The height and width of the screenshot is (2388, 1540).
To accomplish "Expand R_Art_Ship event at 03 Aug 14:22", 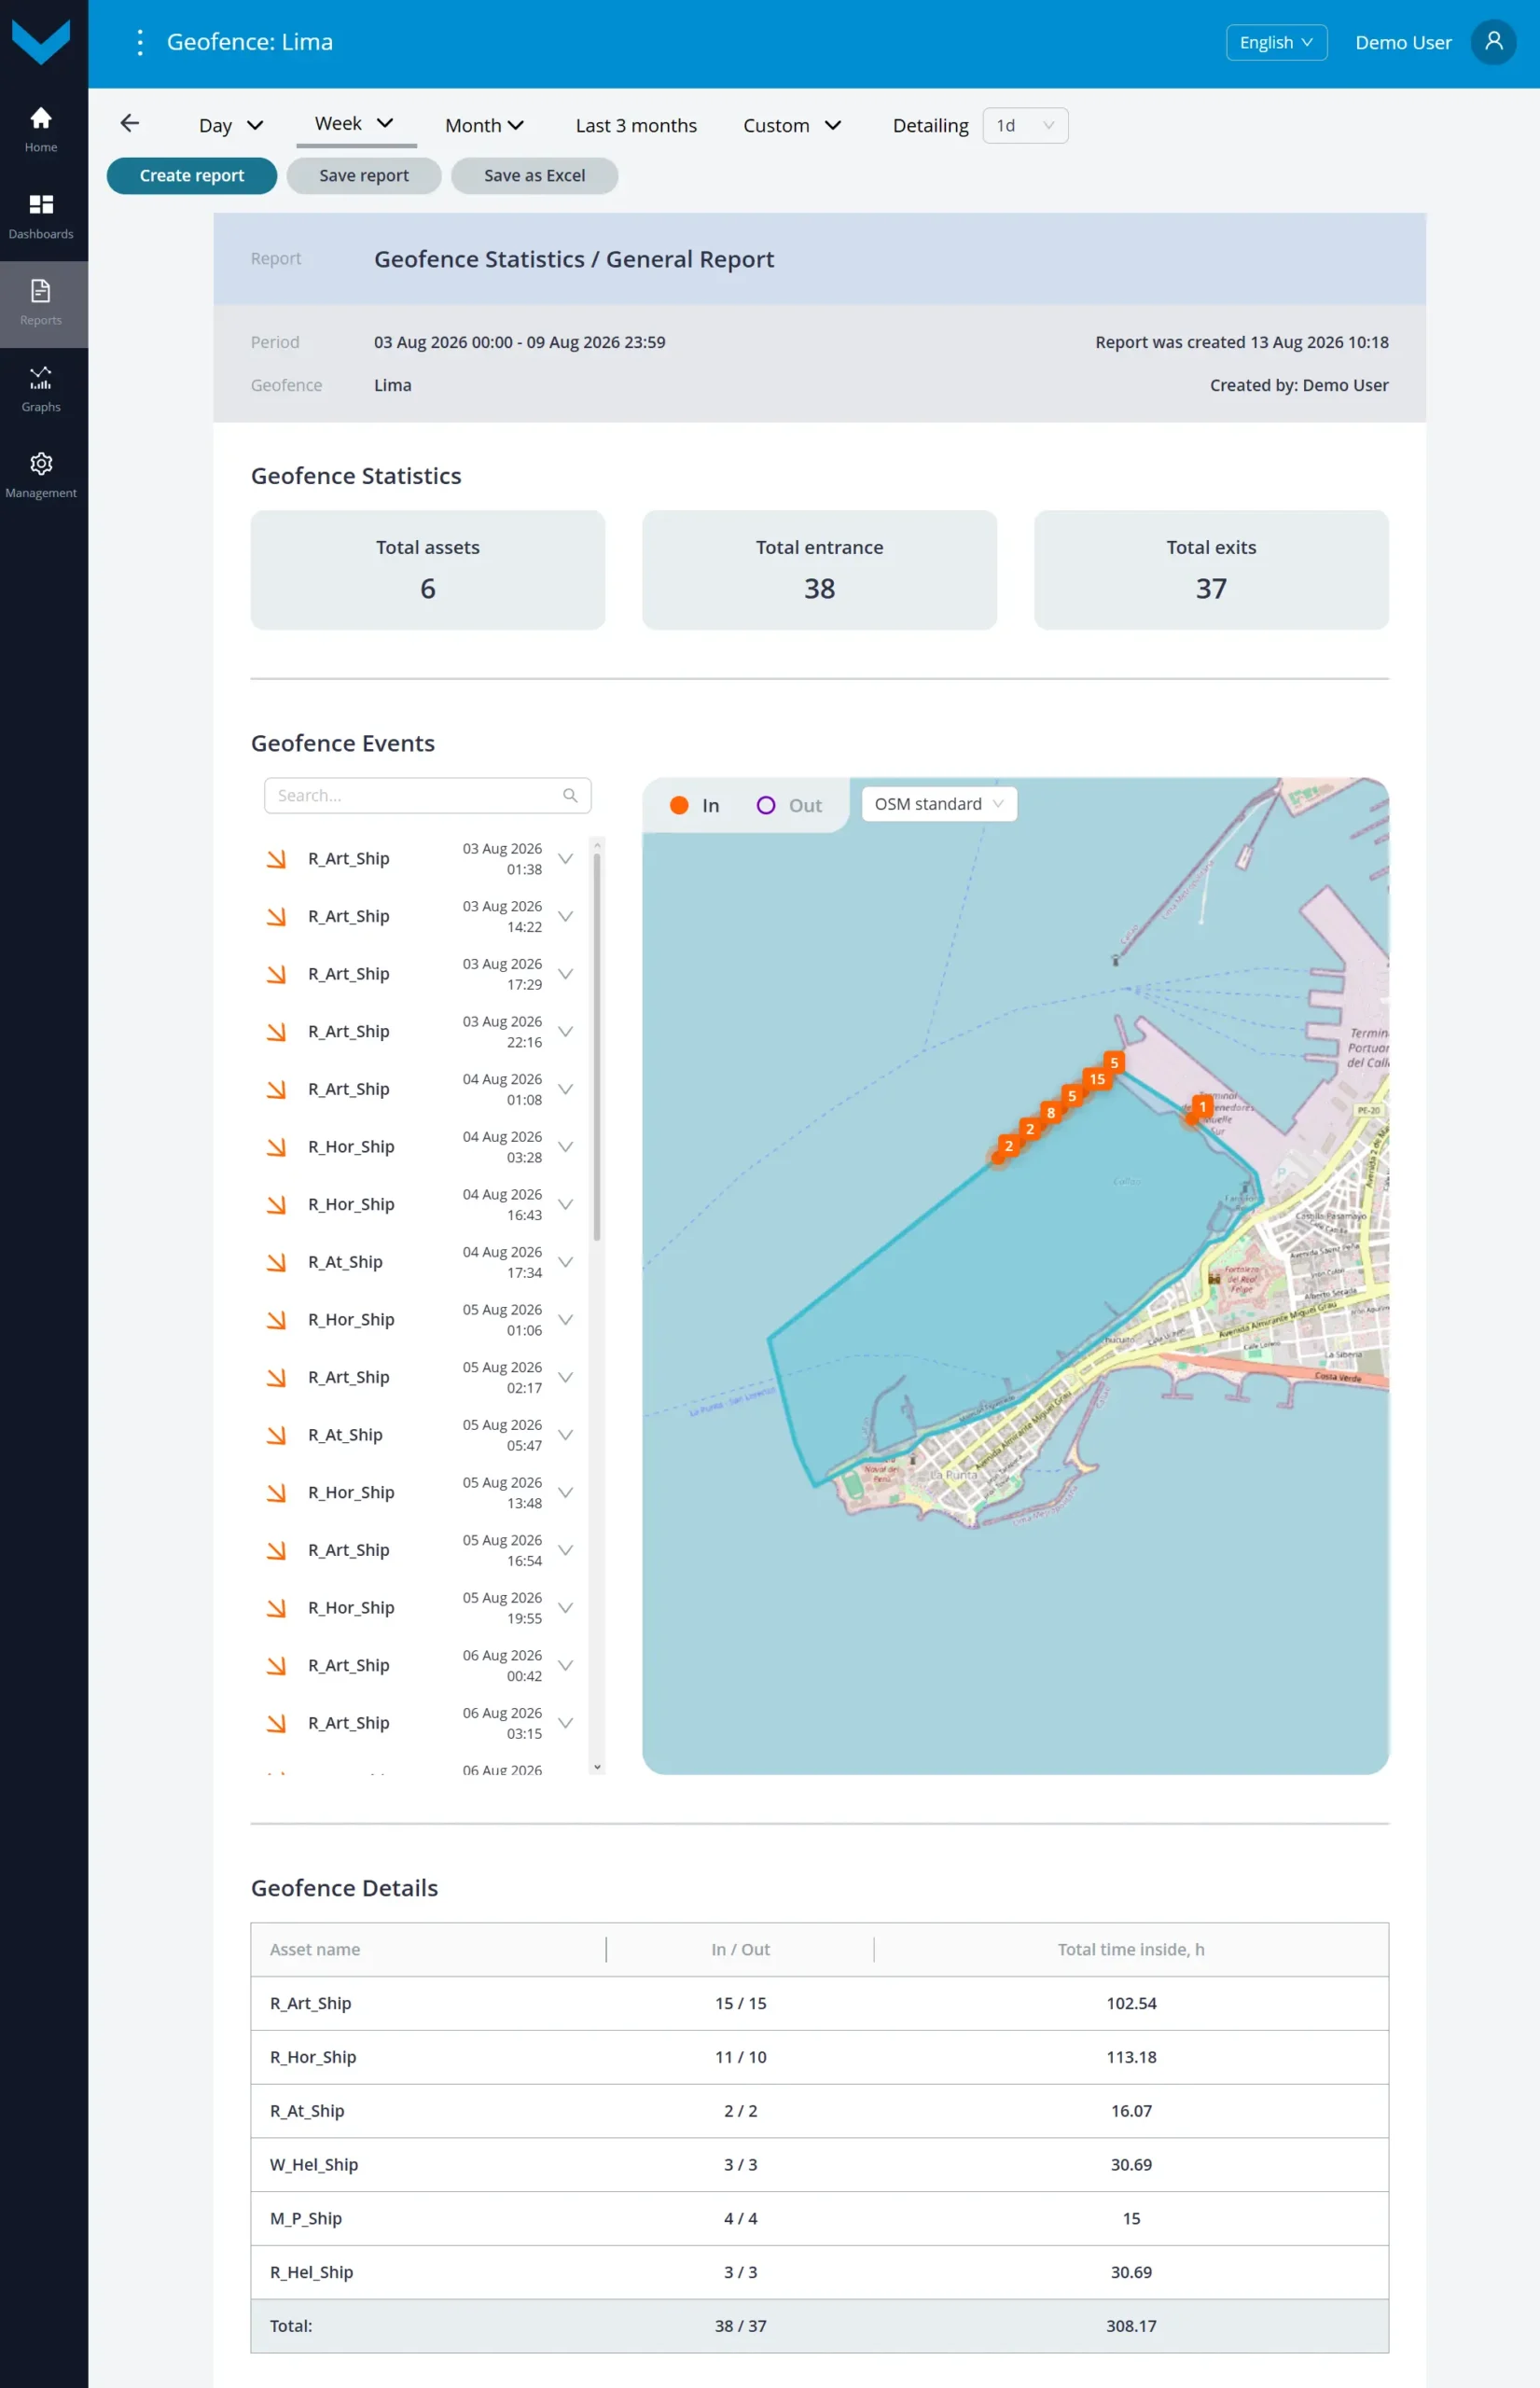I will tap(565, 917).
